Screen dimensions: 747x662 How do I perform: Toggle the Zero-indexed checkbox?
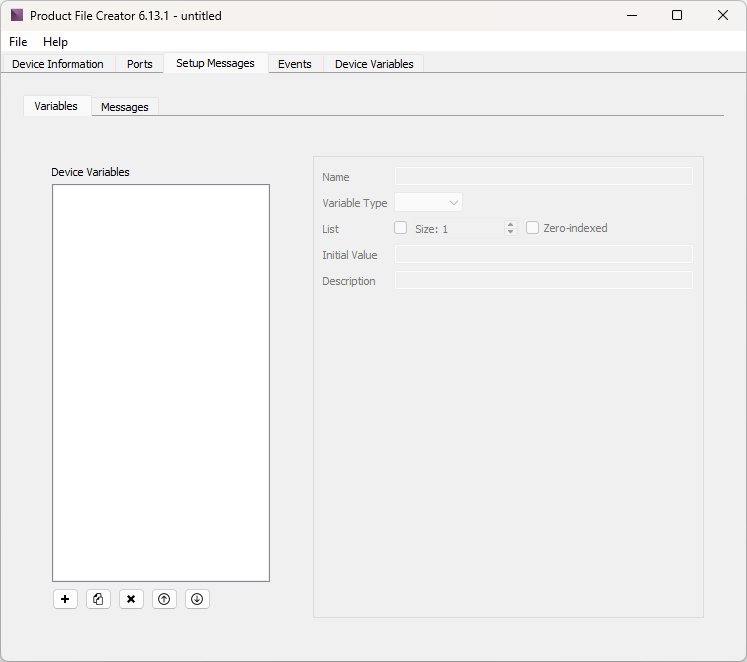[x=532, y=228]
